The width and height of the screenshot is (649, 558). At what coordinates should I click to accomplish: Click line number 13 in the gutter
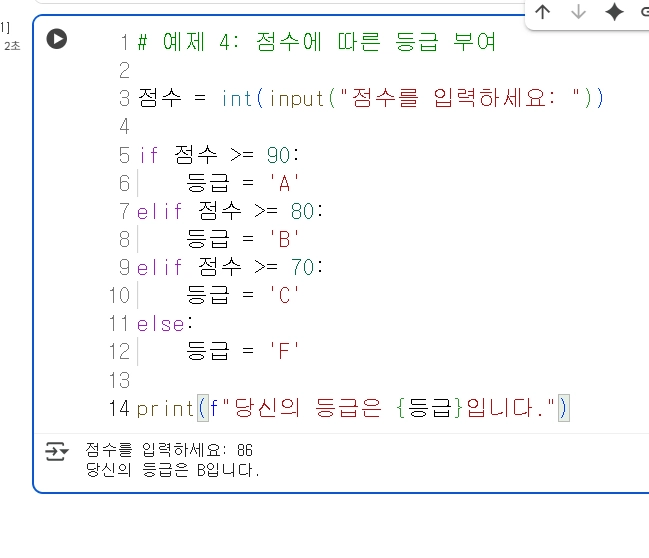point(119,380)
